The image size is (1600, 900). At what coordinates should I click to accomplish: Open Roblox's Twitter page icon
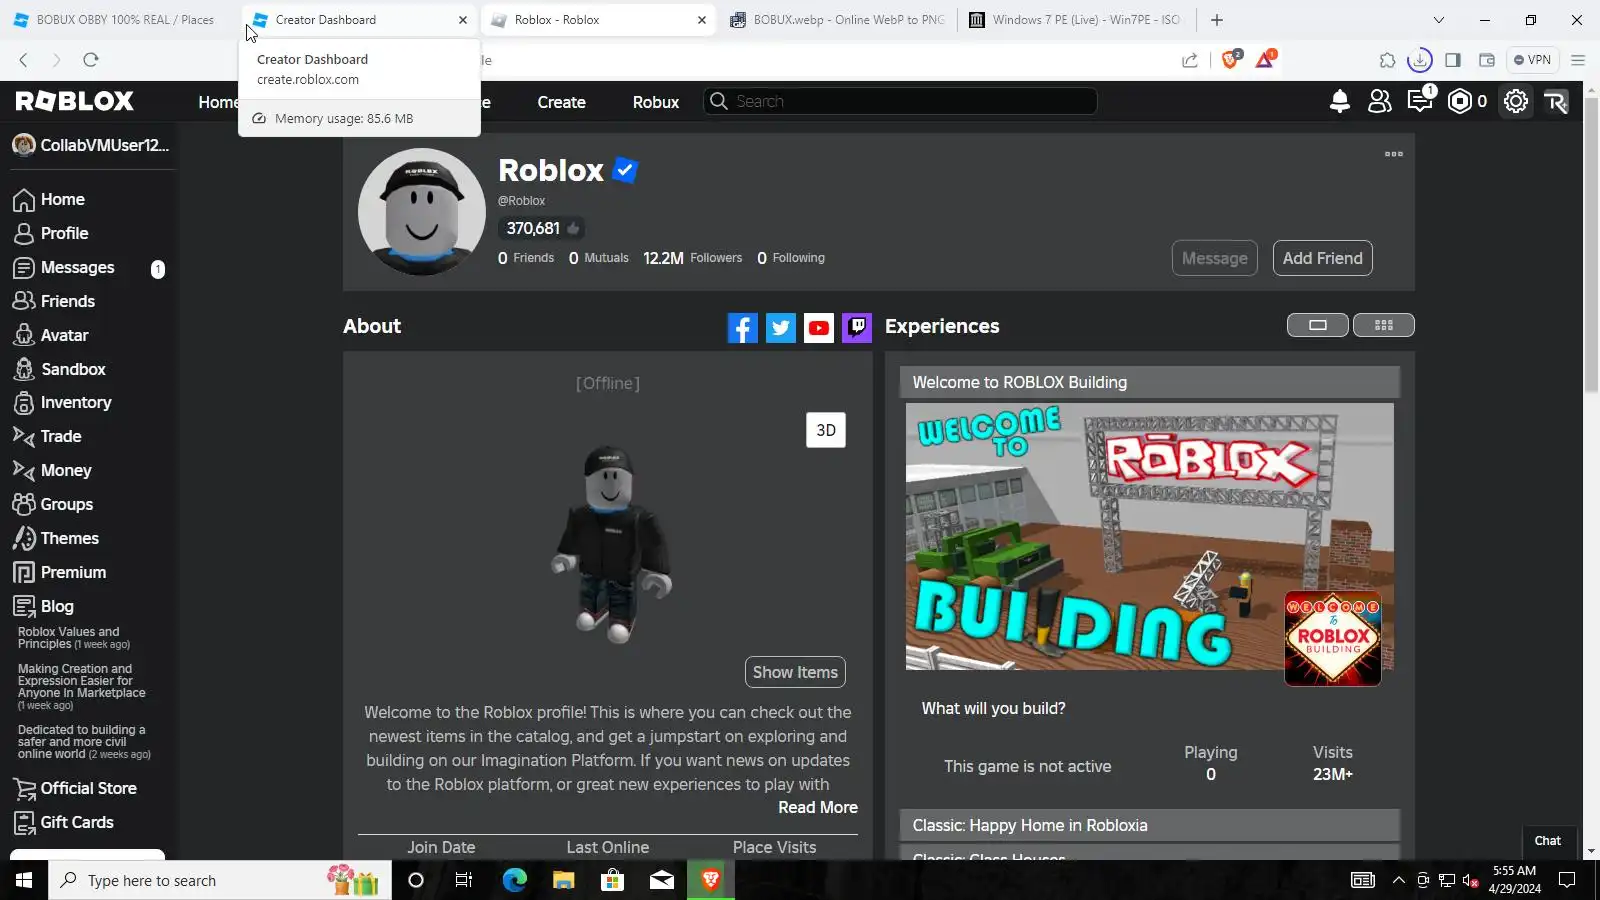click(x=781, y=327)
